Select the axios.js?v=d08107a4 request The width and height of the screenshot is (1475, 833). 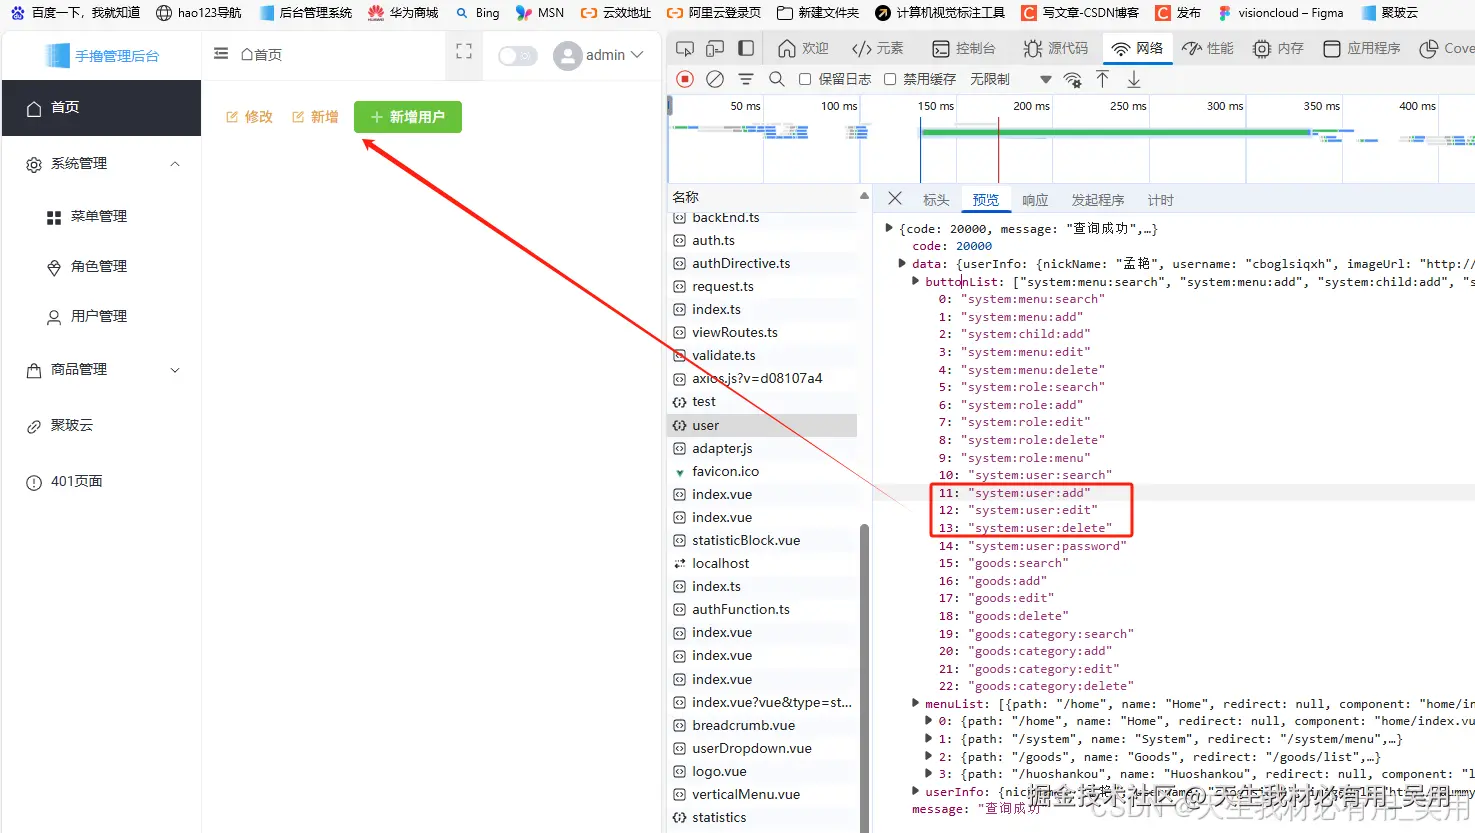[762, 379]
